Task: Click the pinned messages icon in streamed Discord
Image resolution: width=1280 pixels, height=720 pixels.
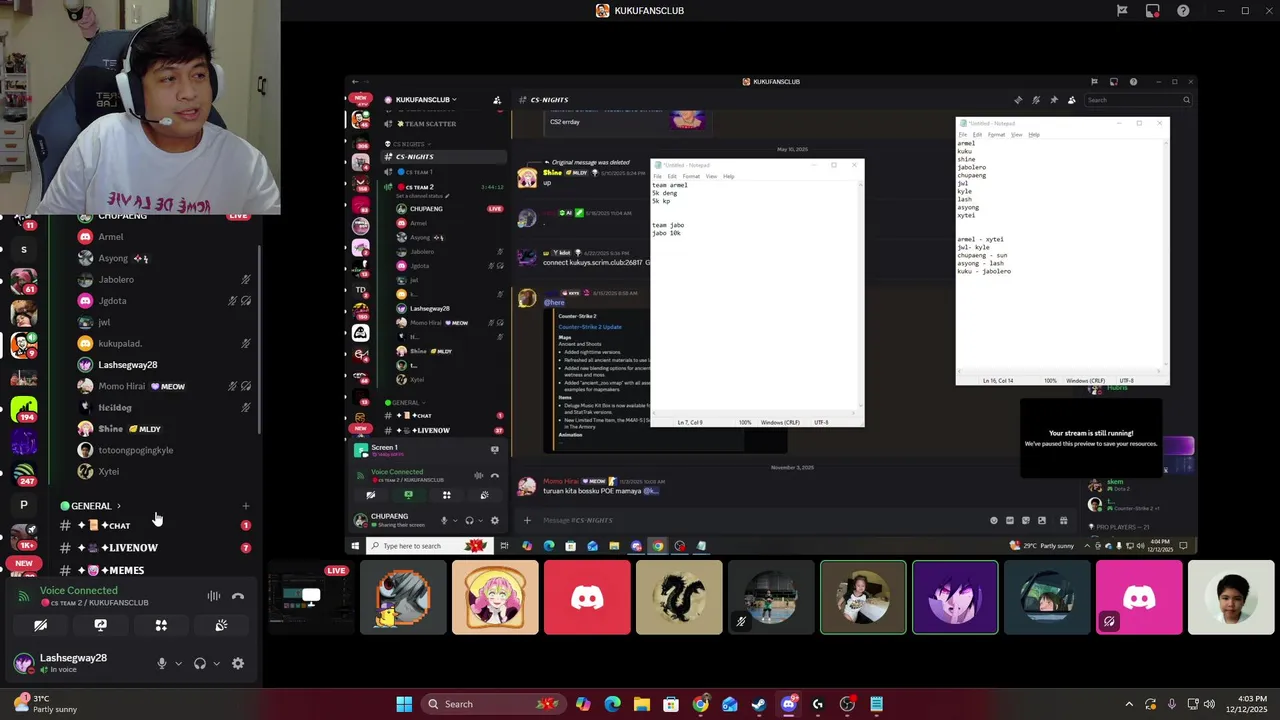Action: click(1054, 100)
